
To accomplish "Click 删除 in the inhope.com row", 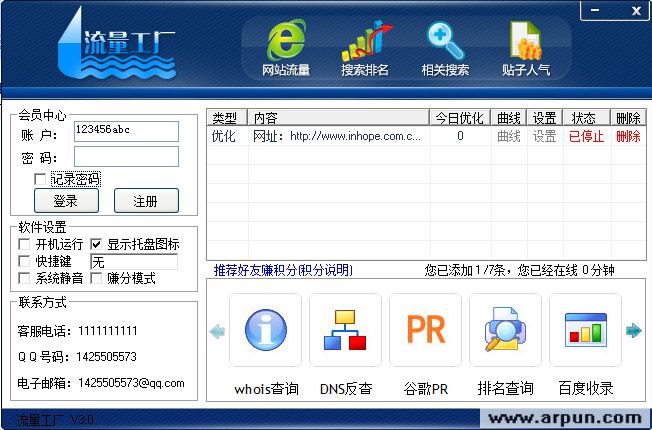I will coord(628,136).
